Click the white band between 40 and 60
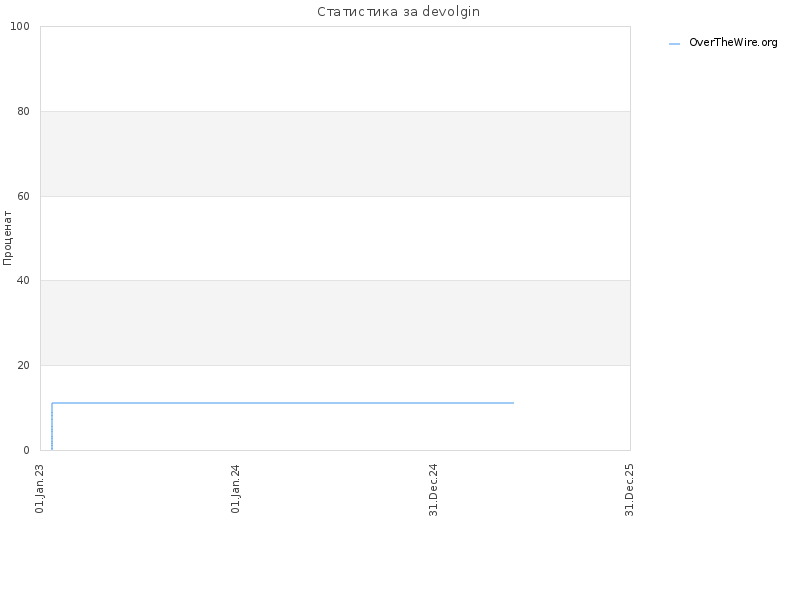The height and width of the screenshot is (600, 800). pyautogui.click(x=335, y=238)
